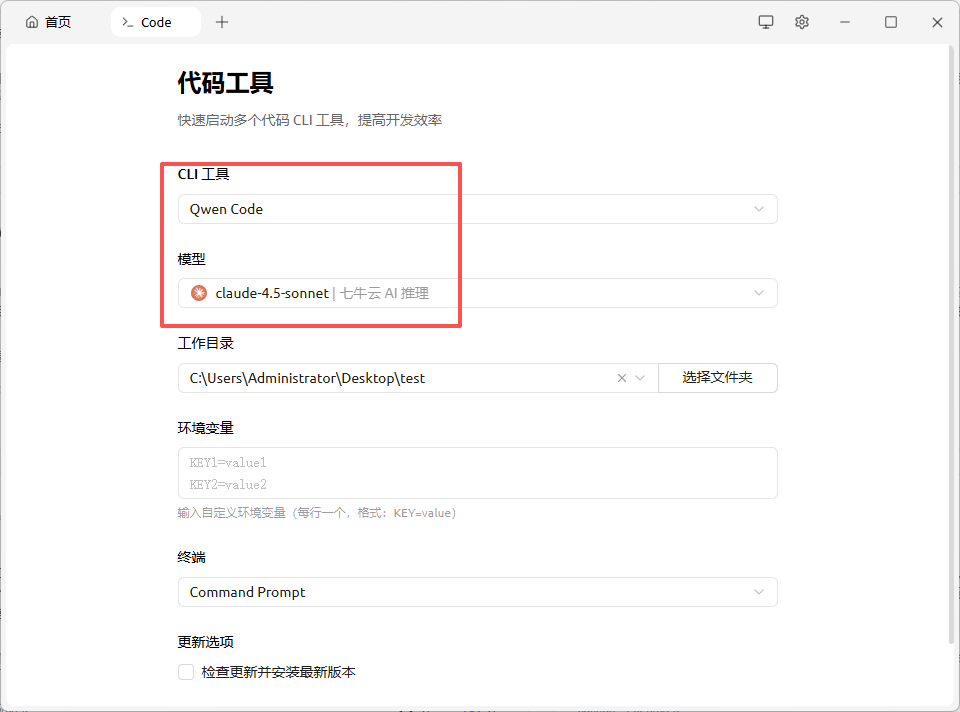960x712 pixels.
Task: Expand the 终端 Command Prompt dropdown
Action: click(x=477, y=592)
